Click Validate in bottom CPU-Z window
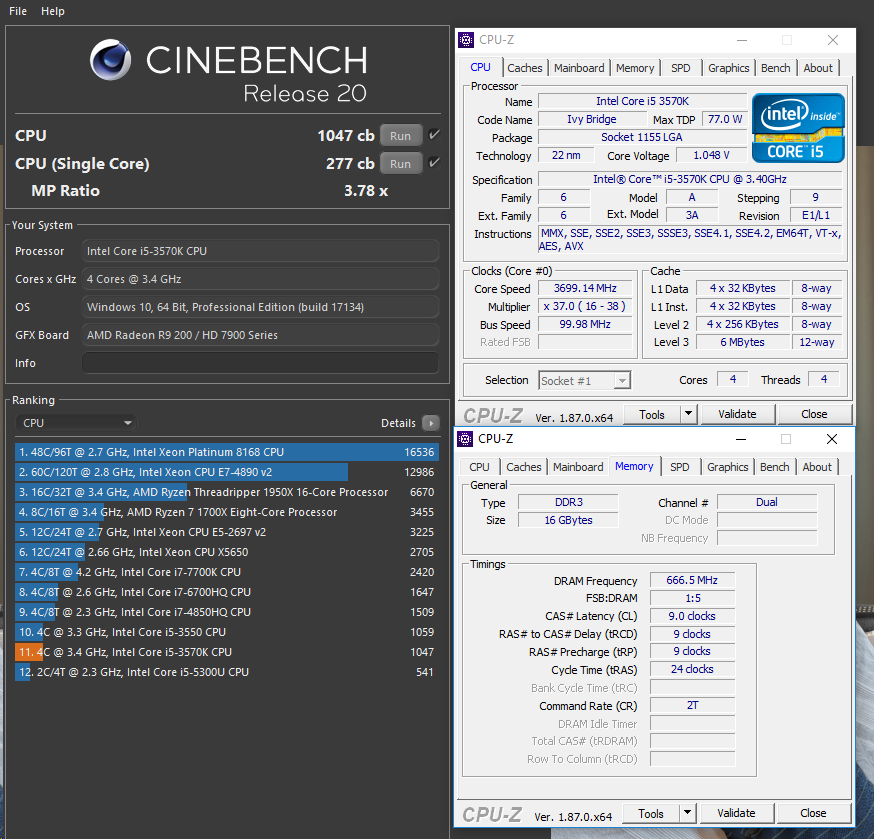This screenshot has width=874, height=839. pyautogui.click(x=736, y=813)
